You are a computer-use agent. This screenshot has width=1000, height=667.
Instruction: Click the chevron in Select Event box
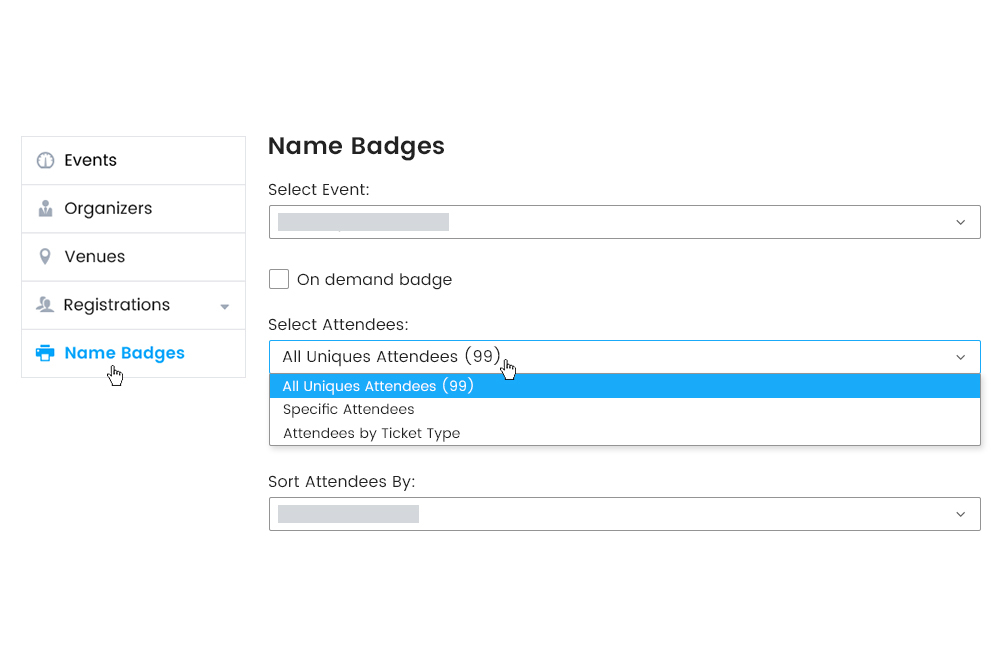[x=960, y=222]
